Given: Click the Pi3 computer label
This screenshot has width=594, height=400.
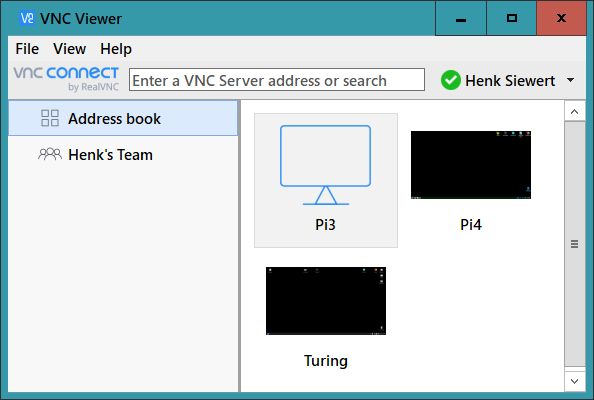Looking at the screenshot, I should (325, 225).
